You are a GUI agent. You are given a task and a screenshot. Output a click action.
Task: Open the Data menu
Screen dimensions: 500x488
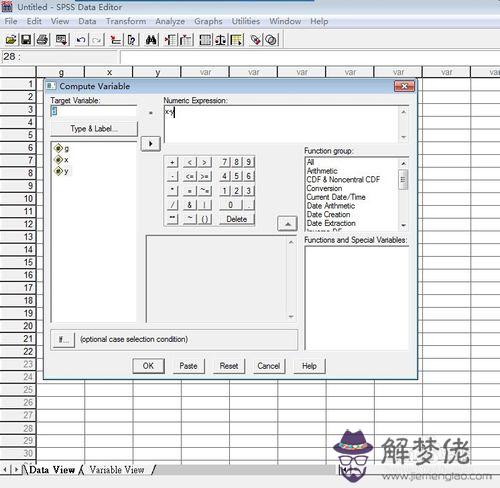tap(87, 21)
